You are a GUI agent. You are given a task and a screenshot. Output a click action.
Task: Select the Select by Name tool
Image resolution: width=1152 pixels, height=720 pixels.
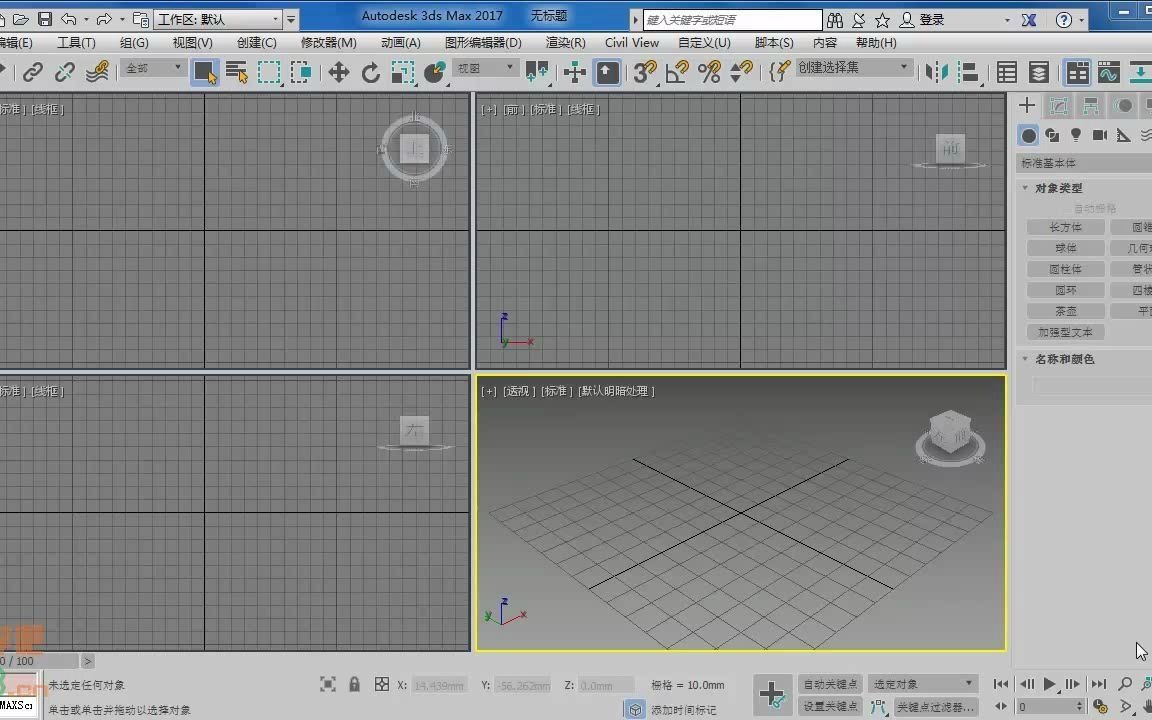pos(236,72)
